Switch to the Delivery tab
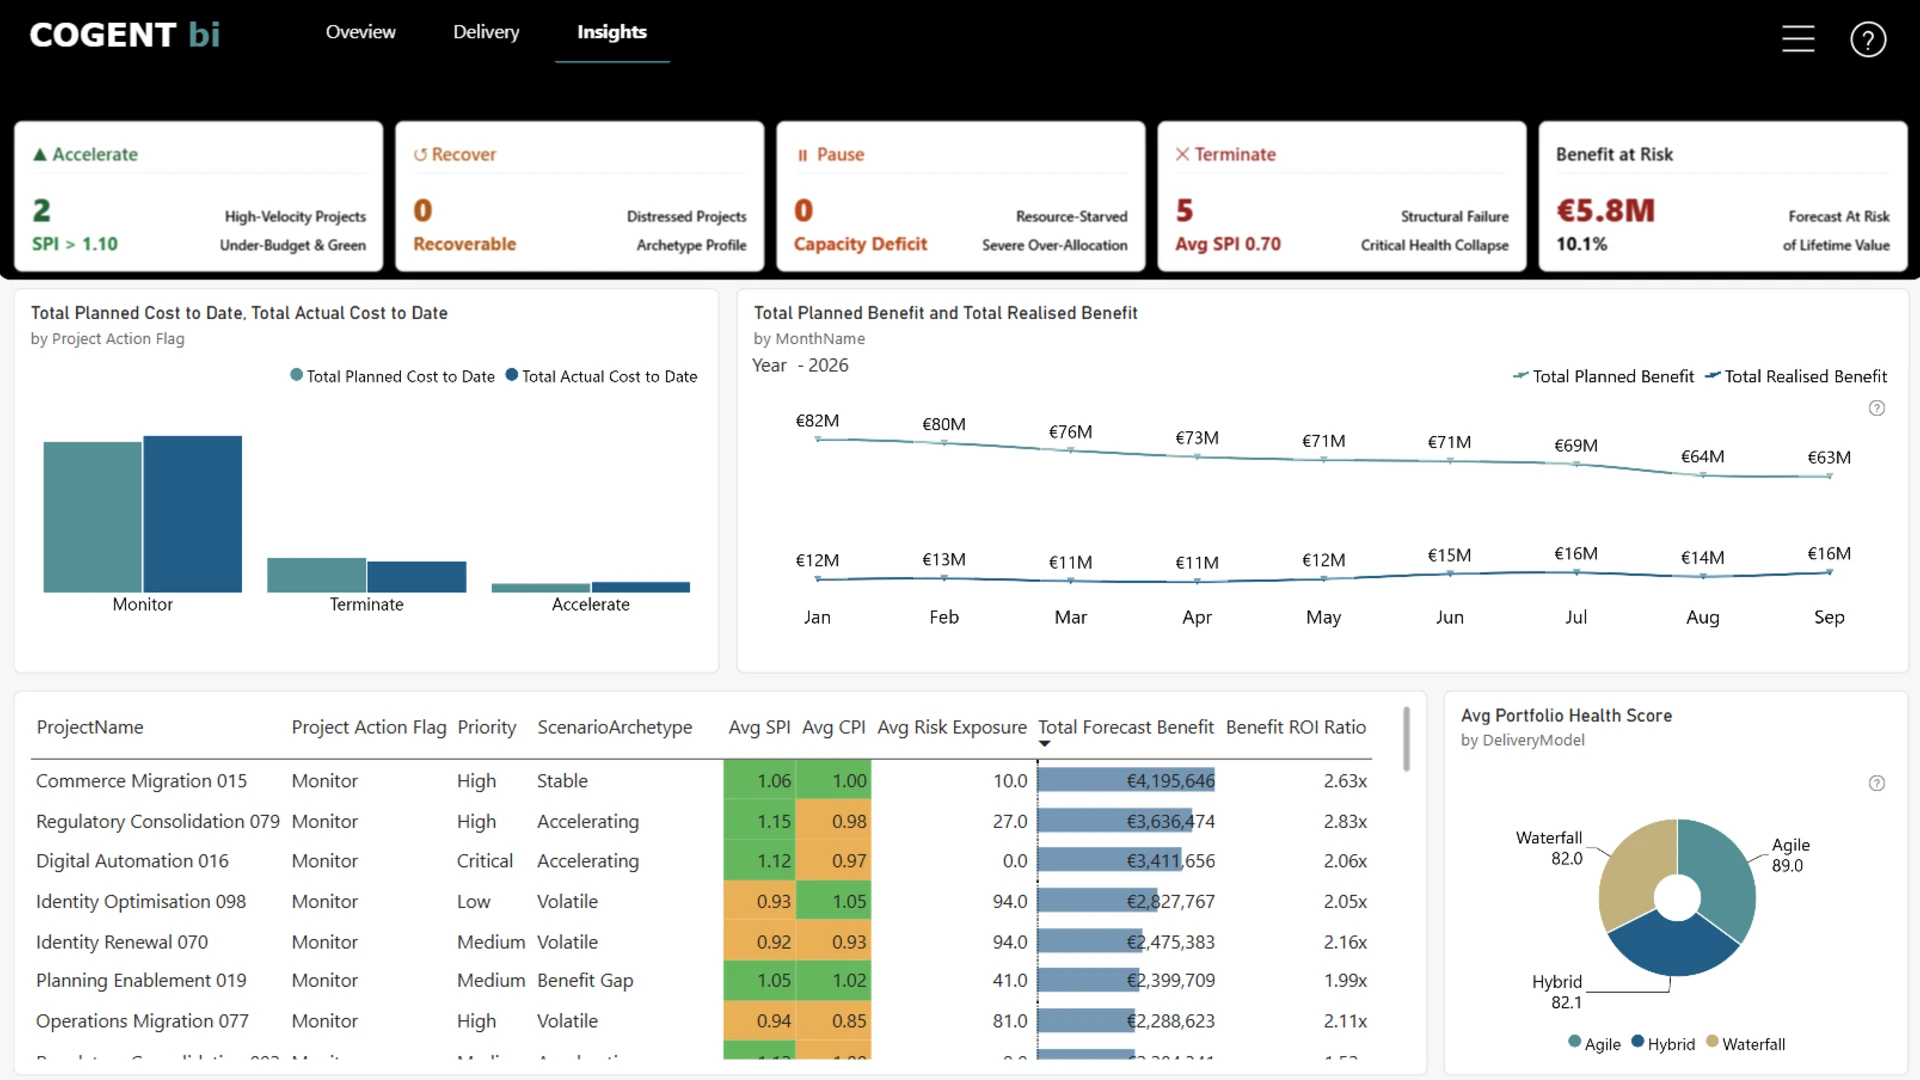 pos(486,32)
